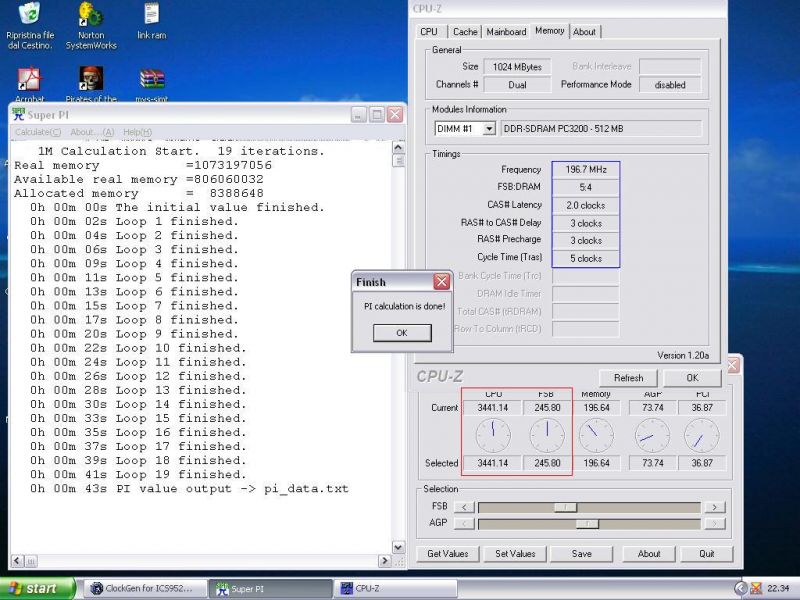Image resolution: width=800 pixels, height=600 pixels.
Task: Click the FSB clock dial gauge
Action: [547, 435]
